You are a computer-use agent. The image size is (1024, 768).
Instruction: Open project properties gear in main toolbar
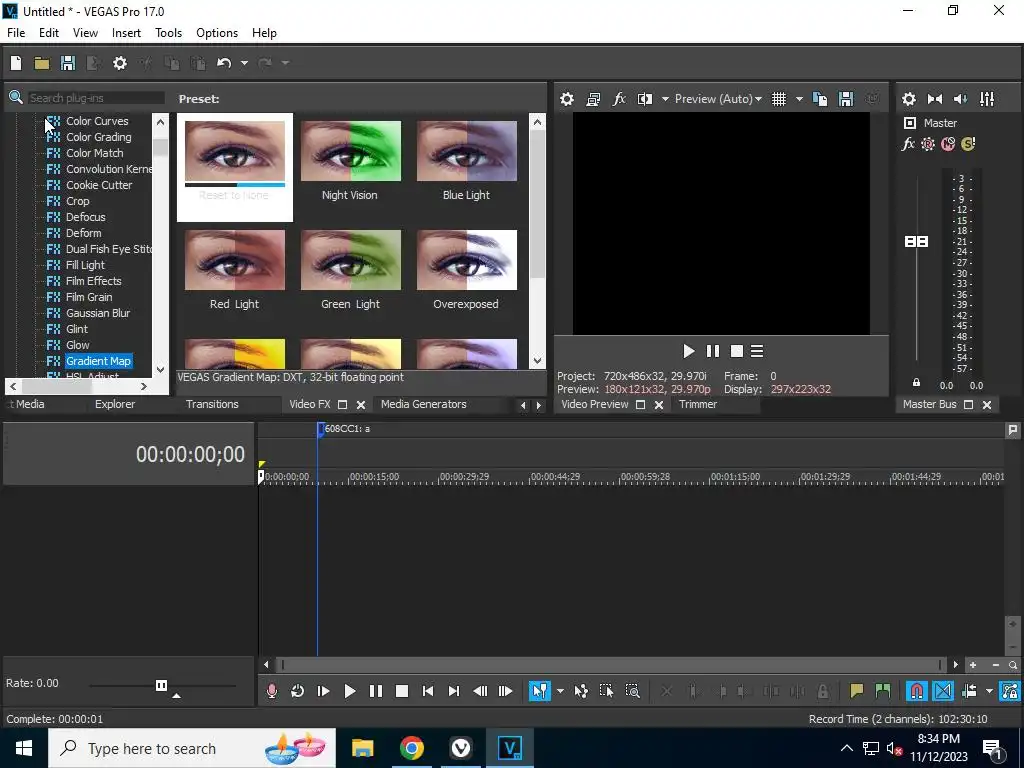(120, 63)
